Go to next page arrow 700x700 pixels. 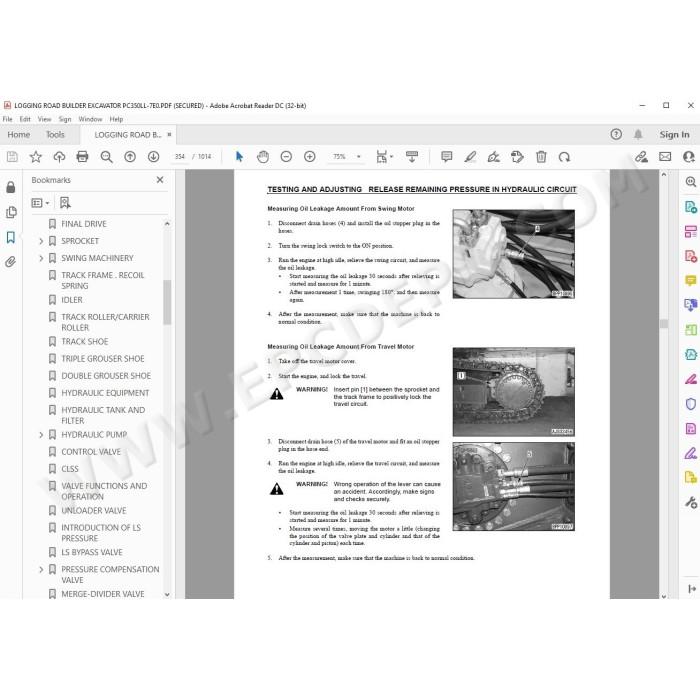pos(154,157)
